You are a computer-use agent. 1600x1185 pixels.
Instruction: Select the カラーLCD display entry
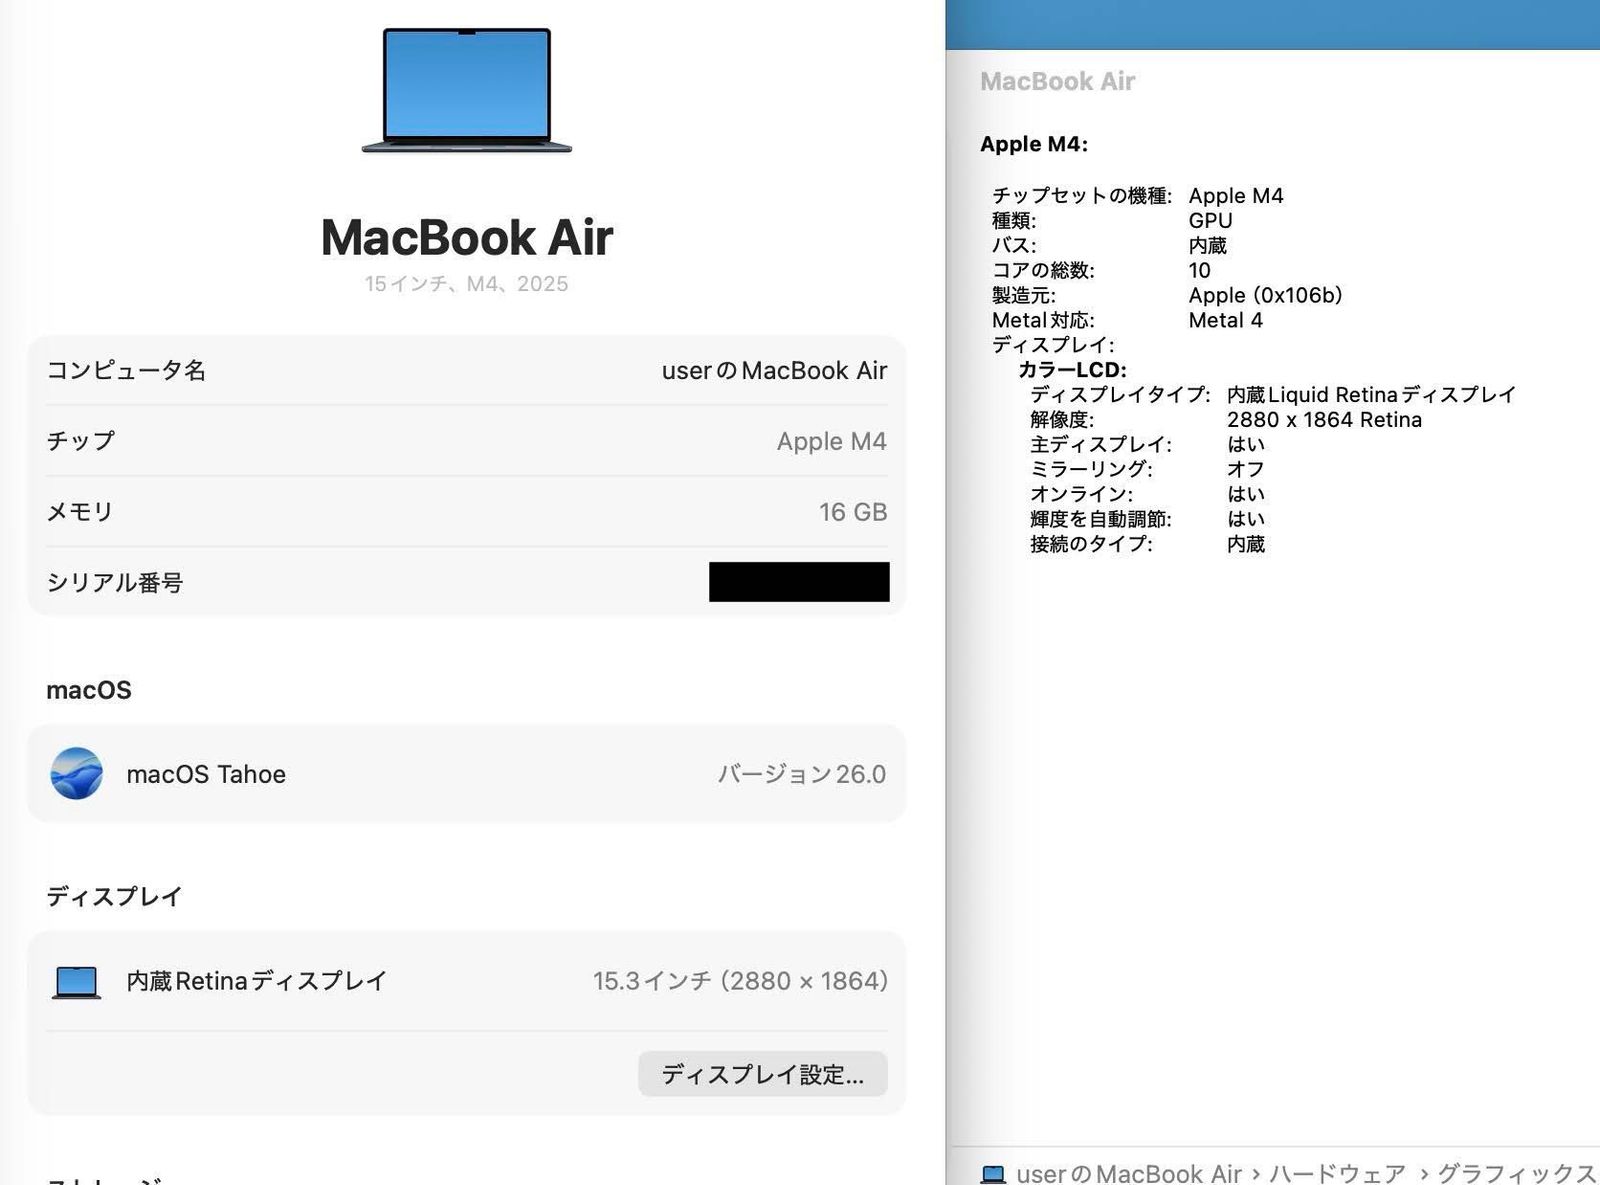[x=1073, y=368]
